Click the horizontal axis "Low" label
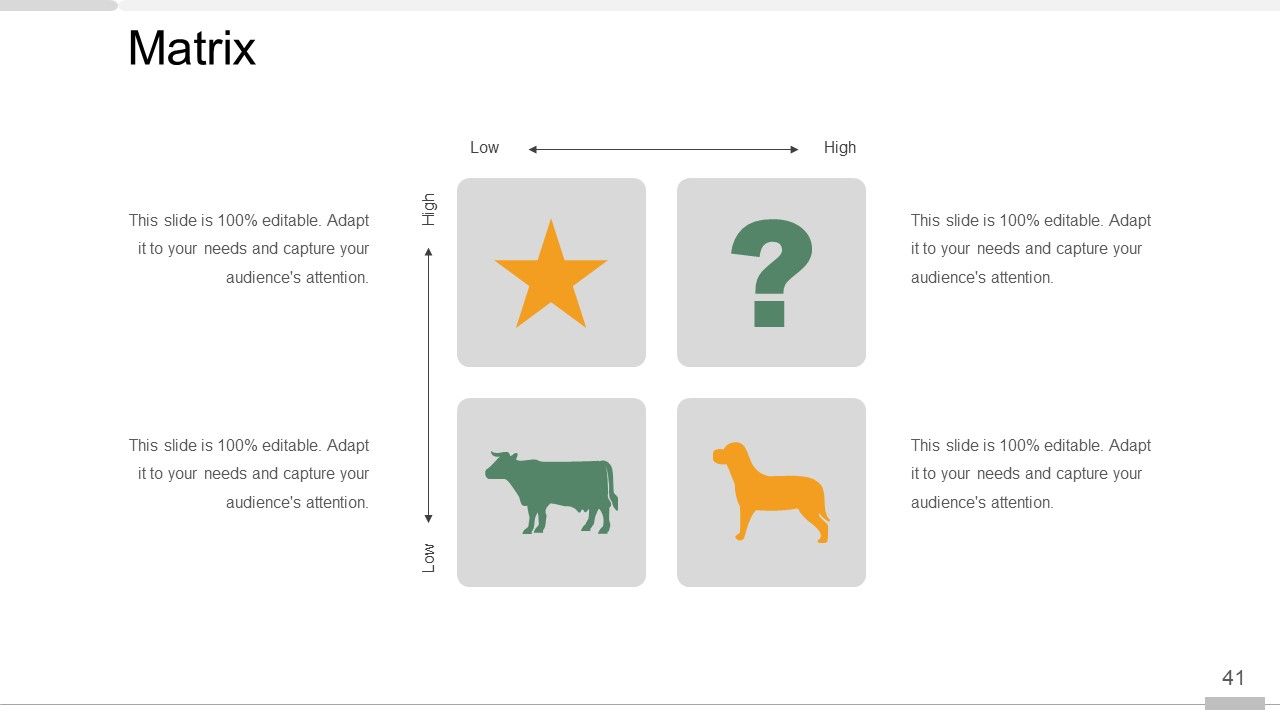The image size is (1280, 720). pyautogui.click(x=484, y=148)
